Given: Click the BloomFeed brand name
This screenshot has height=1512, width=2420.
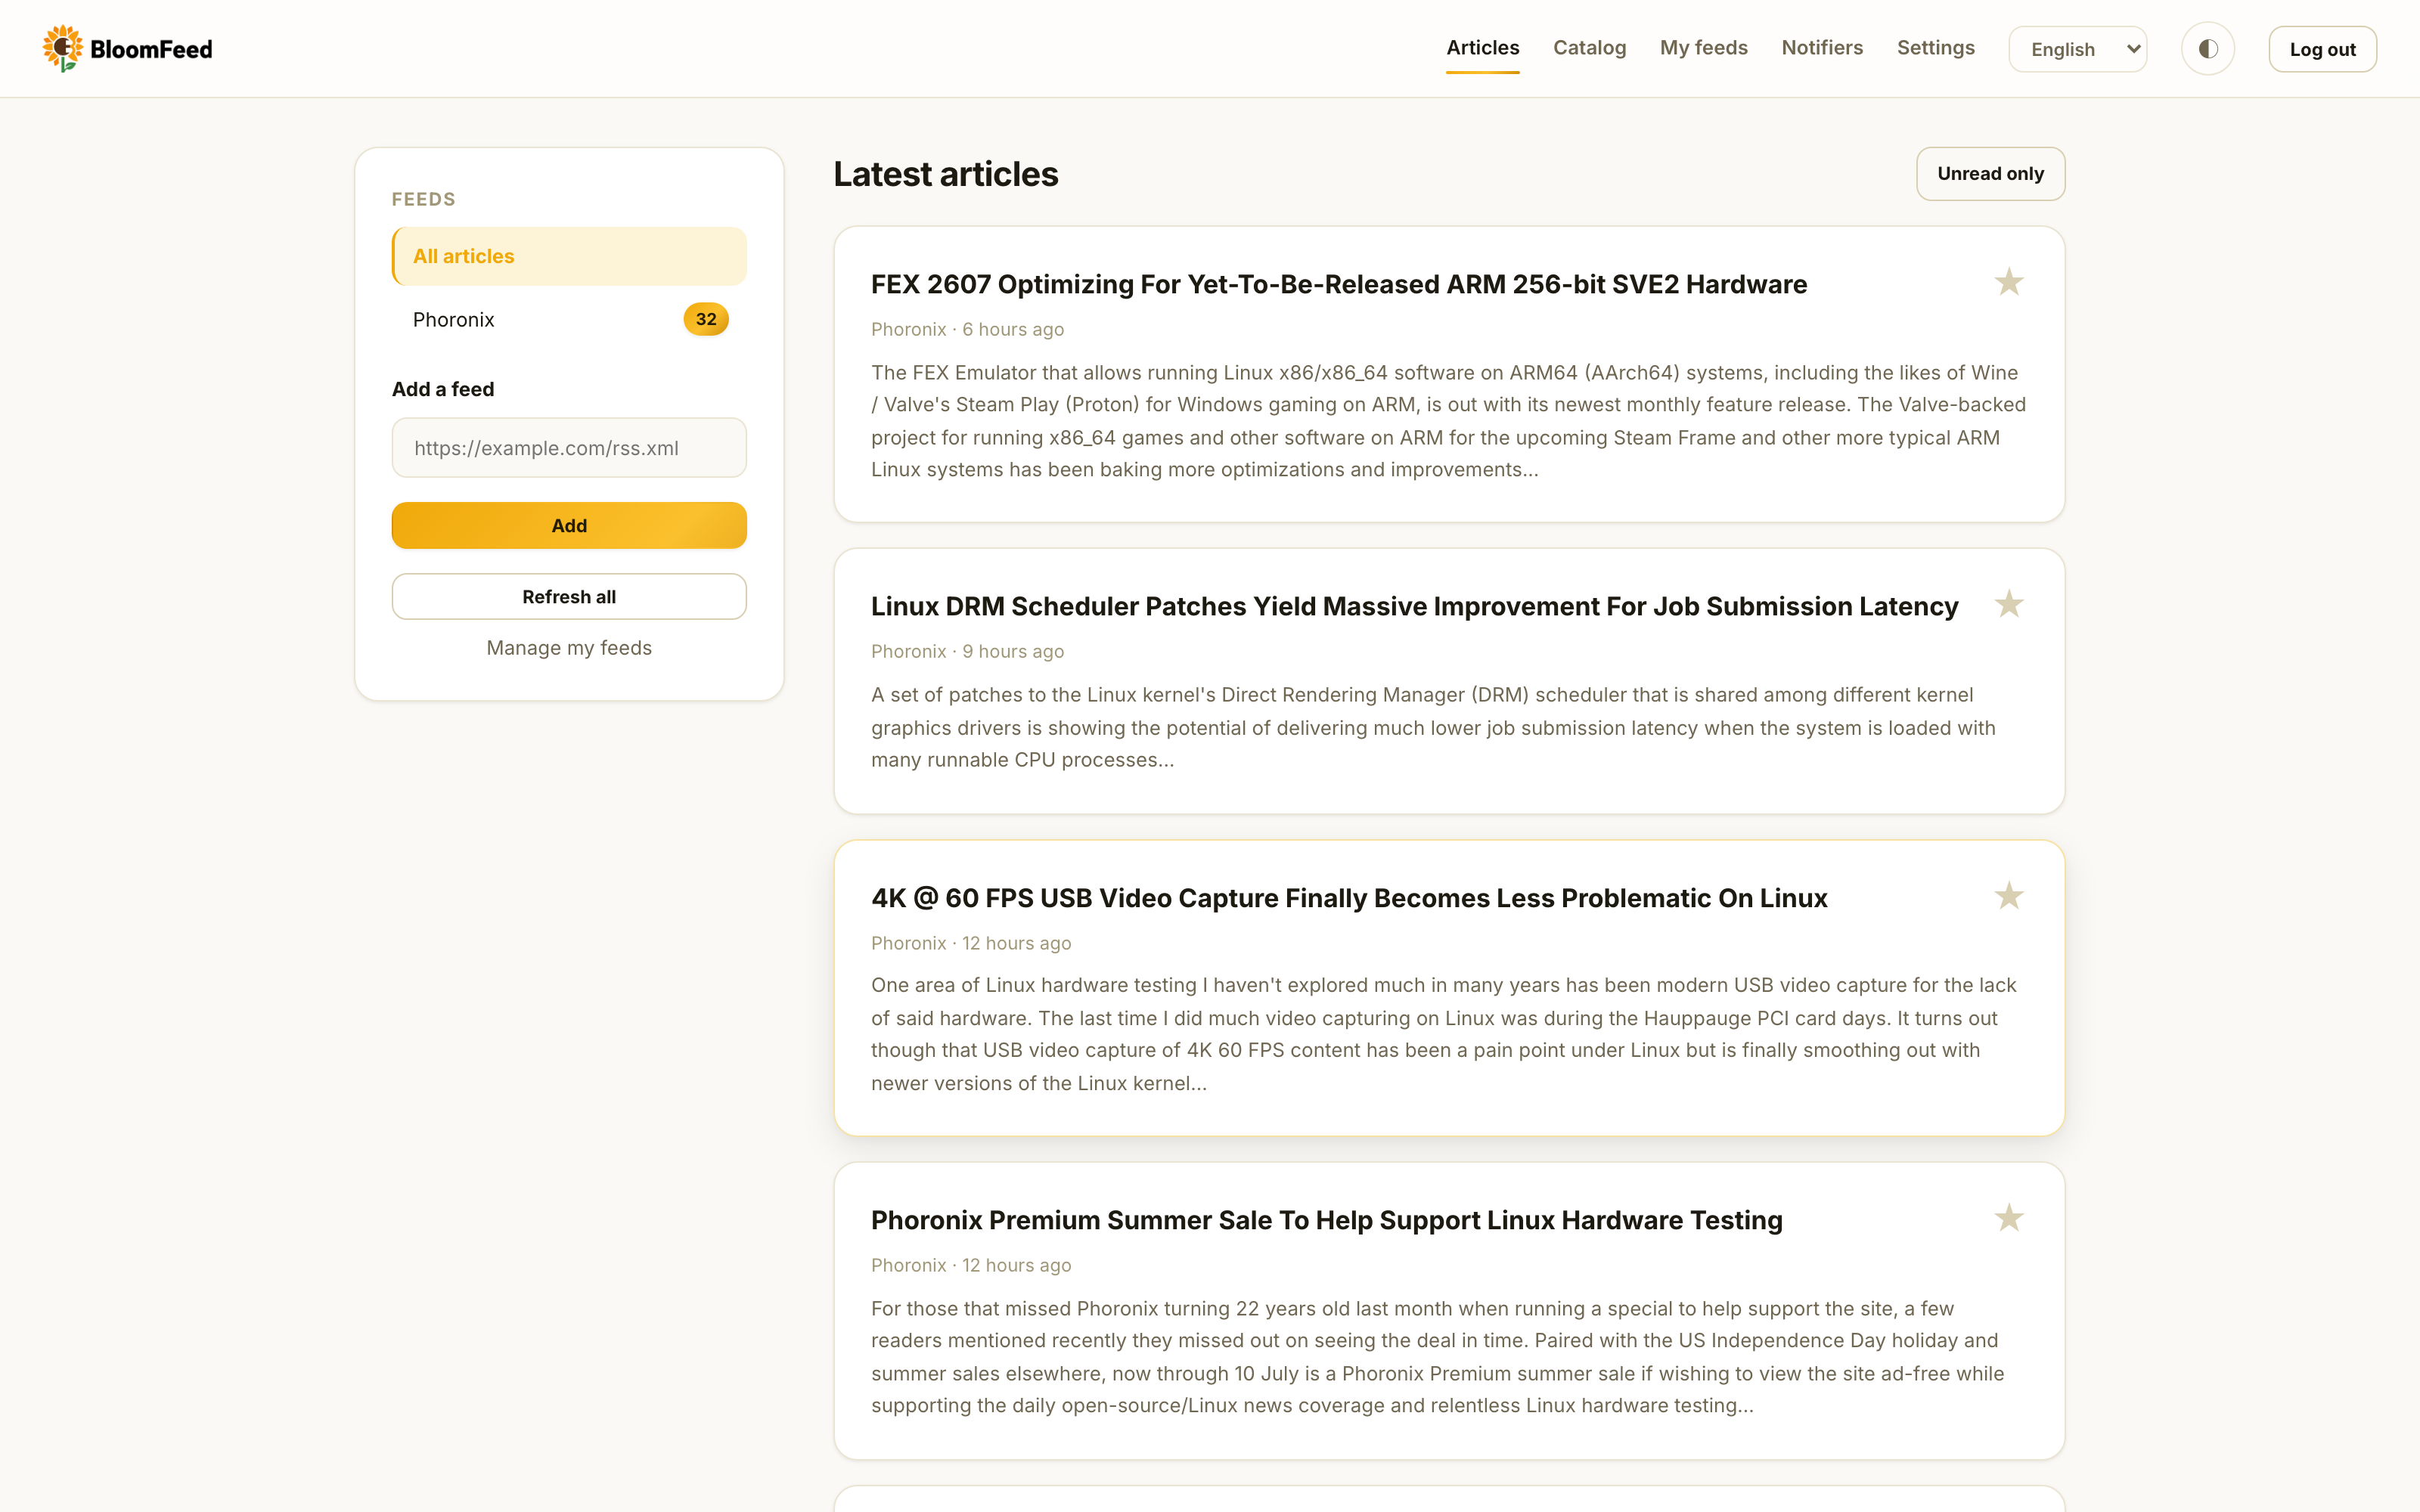Looking at the screenshot, I should pyautogui.click(x=151, y=49).
